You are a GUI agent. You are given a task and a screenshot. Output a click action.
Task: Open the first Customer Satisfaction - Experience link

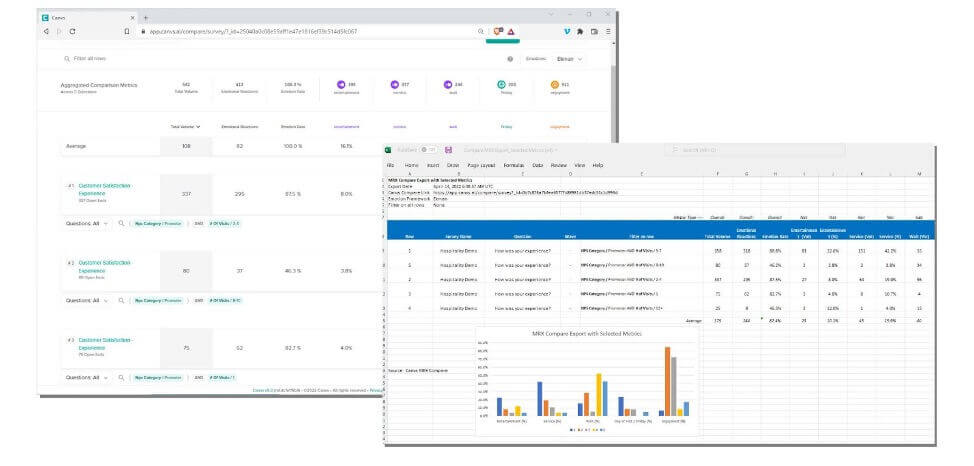coord(105,190)
